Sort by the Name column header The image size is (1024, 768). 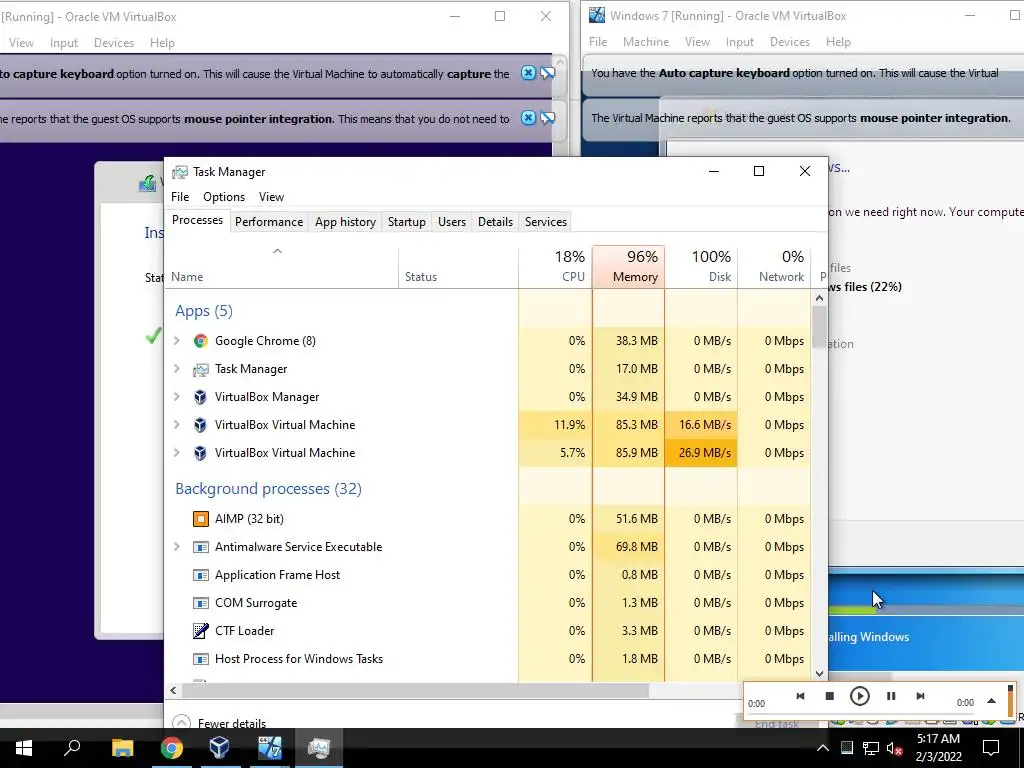pos(281,267)
